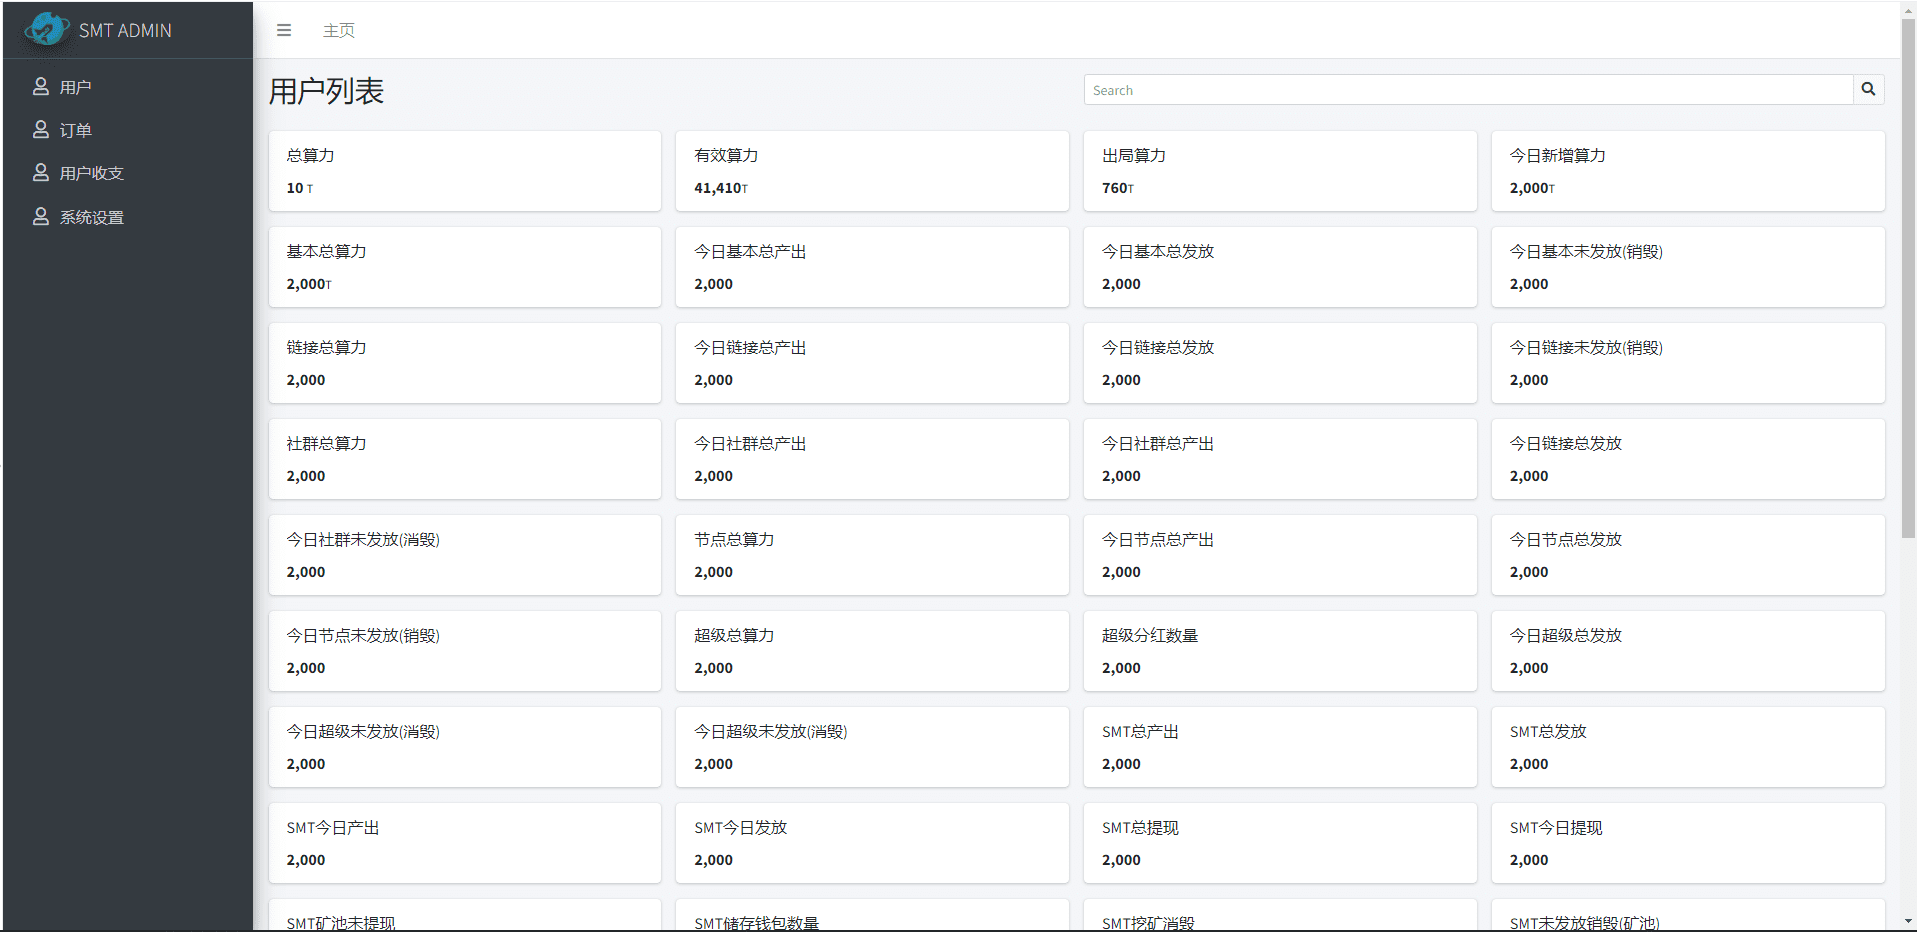Screen dimensions: 1917x932
Task: Select the 总算力 stats card
Action: tap(464, 171)
